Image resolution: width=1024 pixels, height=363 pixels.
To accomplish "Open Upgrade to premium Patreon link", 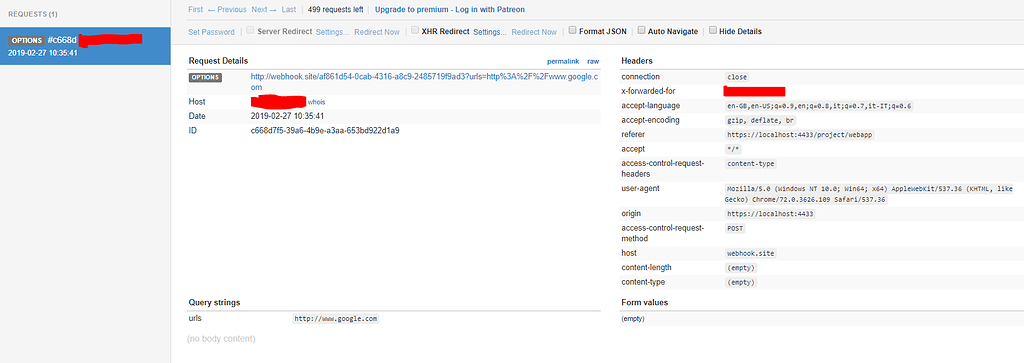I will pyautogui.click(x=449, y=10).
